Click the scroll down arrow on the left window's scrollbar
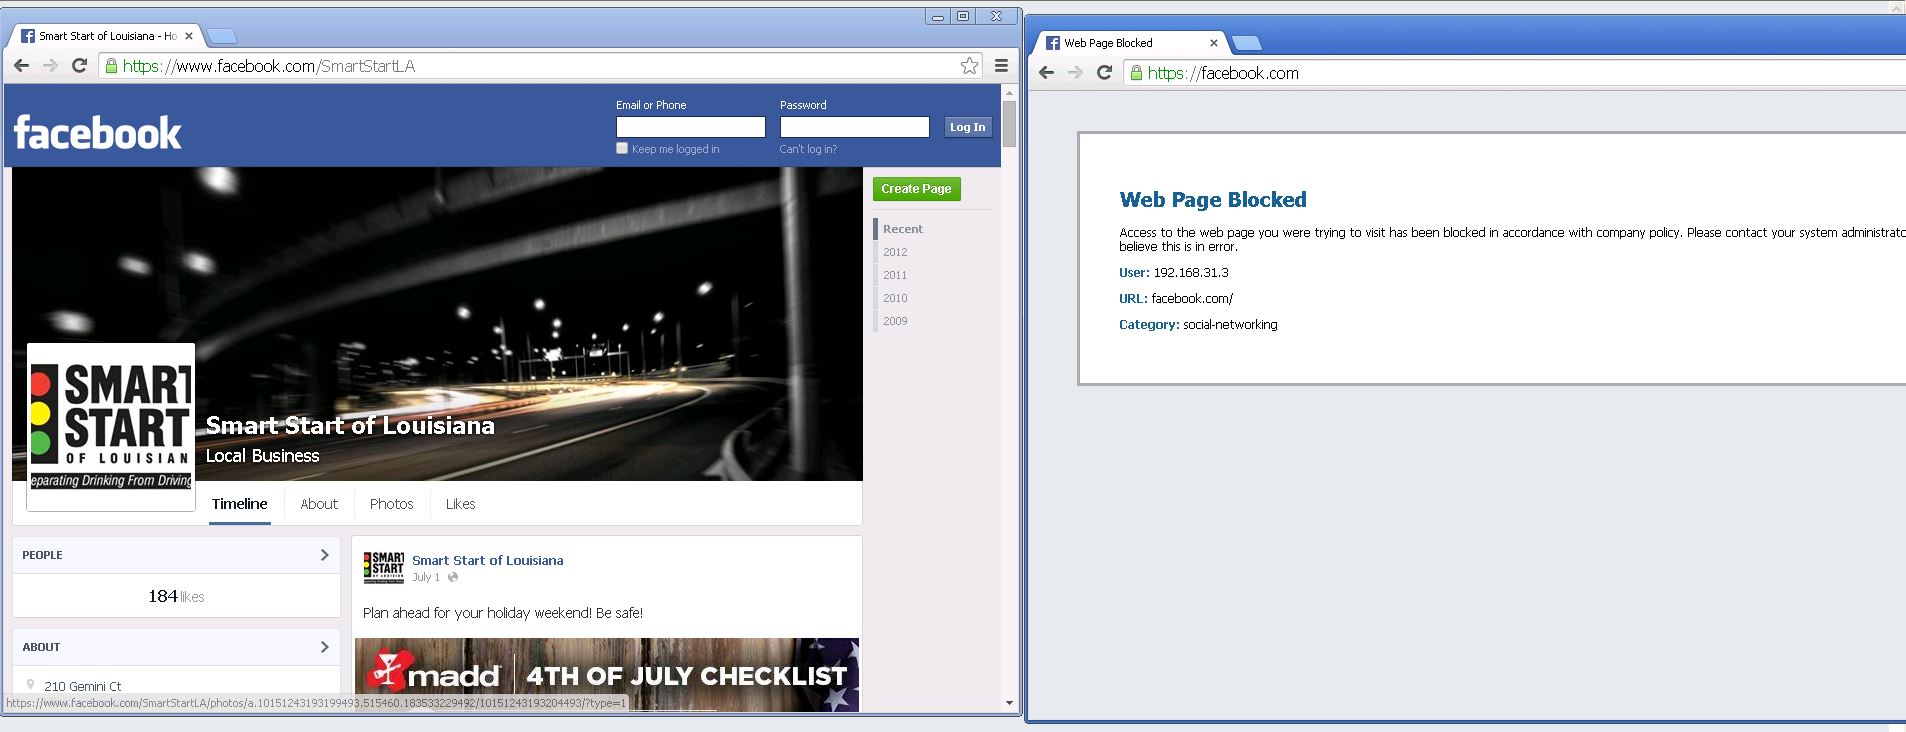 [x=1010, y=704]
